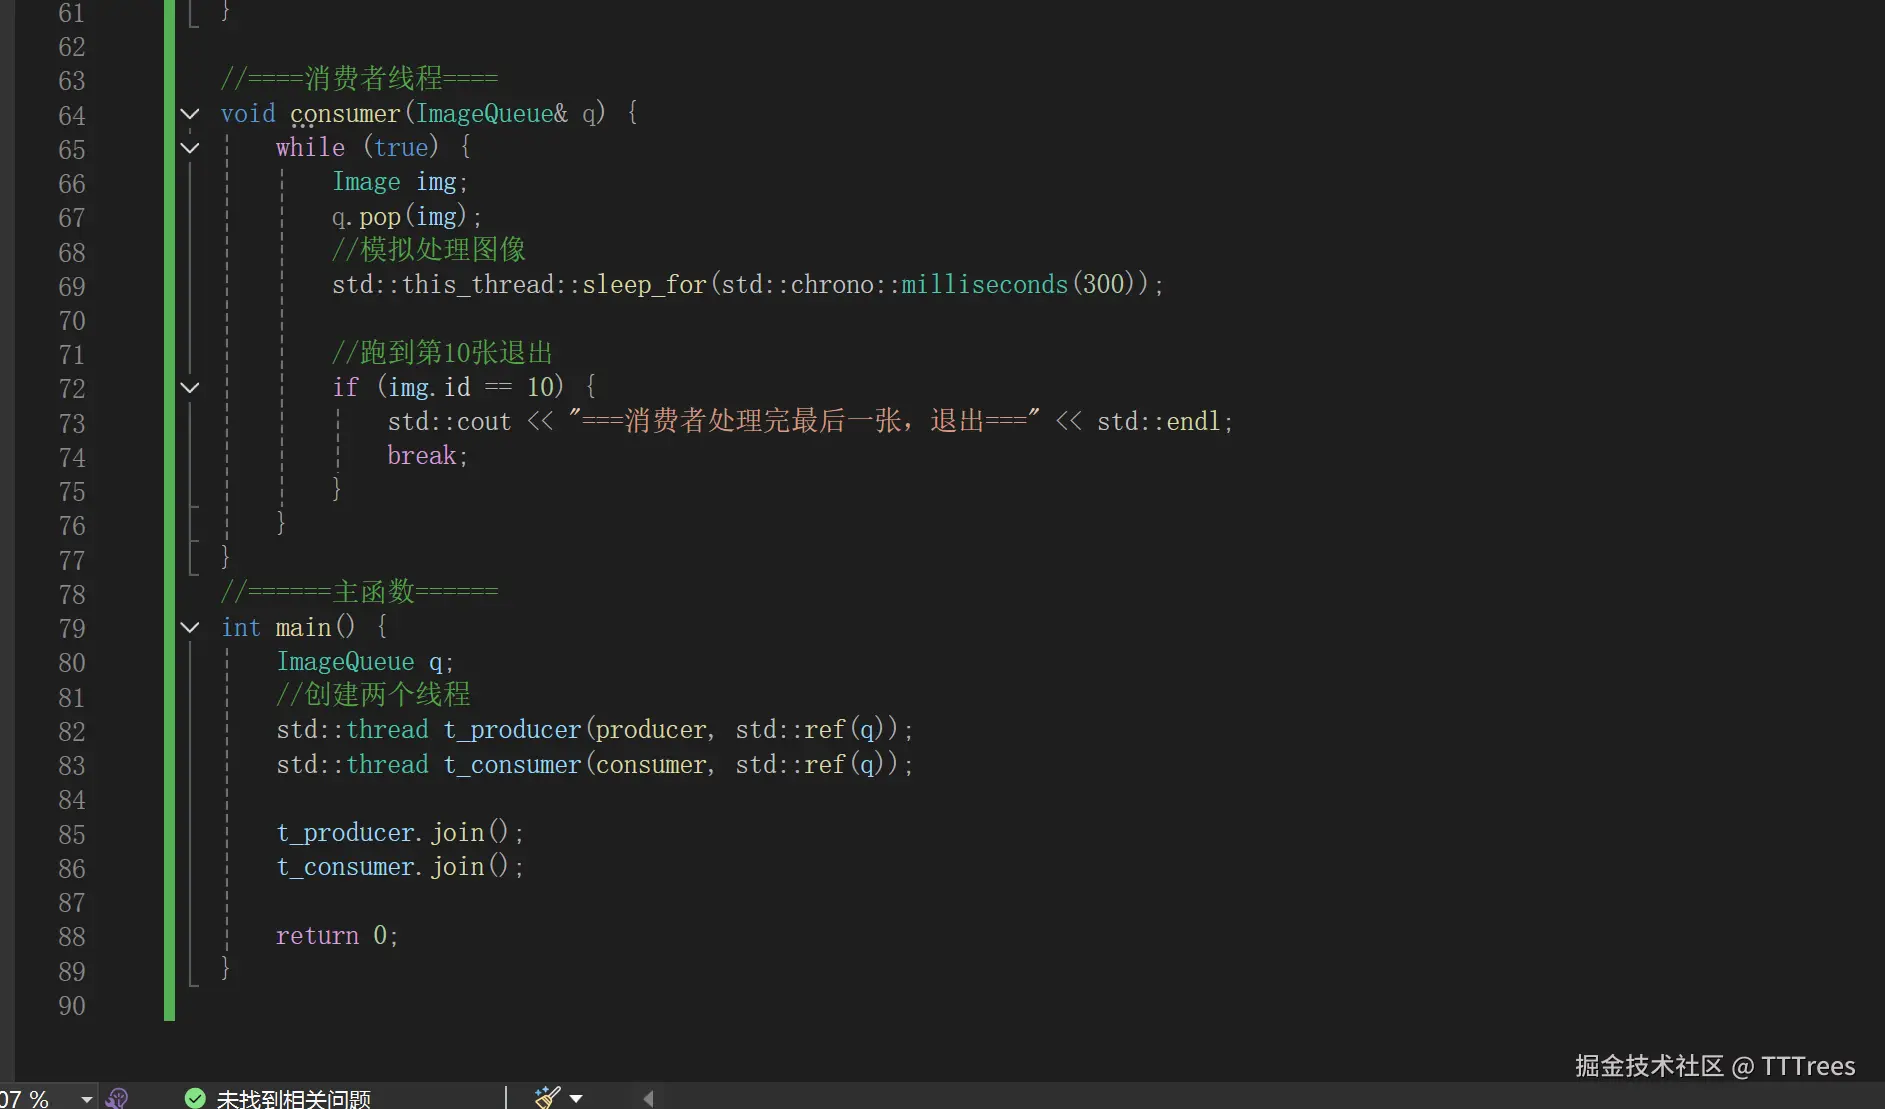Open the 未找到相关问题 status indicator
The height and width of the screenshot is (1109, 1885).
click(278, 1098)
